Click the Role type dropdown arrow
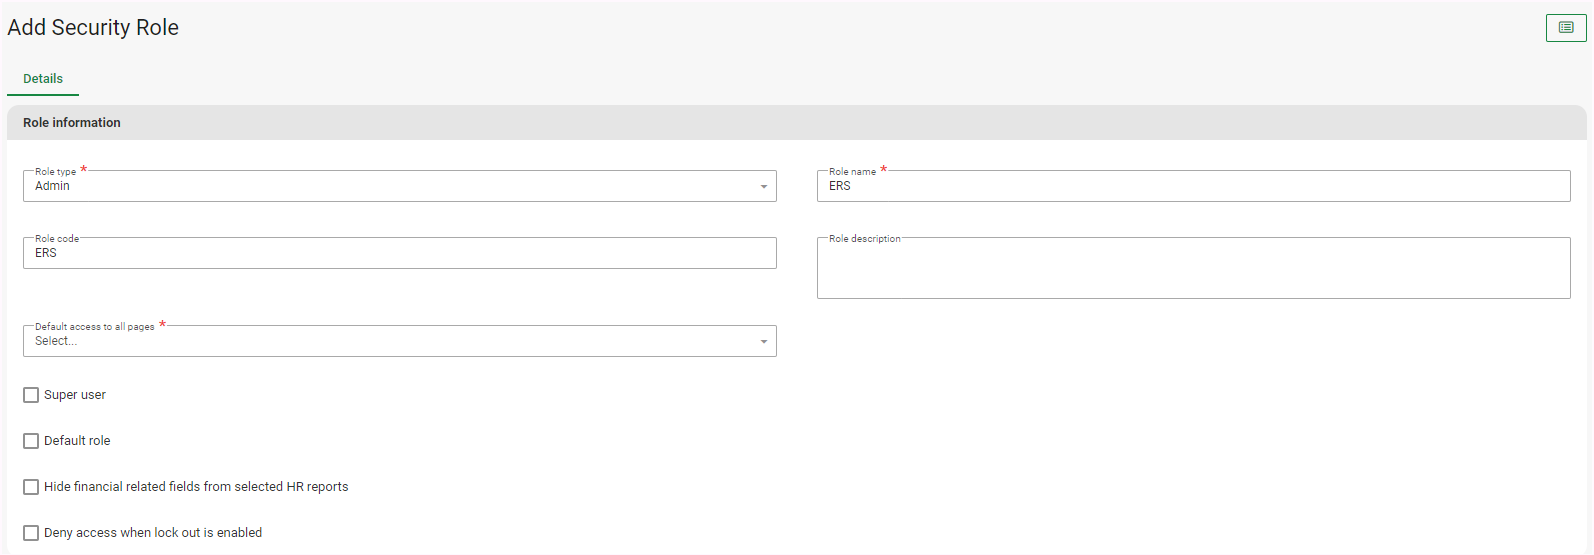1594x555 pixels. pyautogui.click(x=764, y=187)
